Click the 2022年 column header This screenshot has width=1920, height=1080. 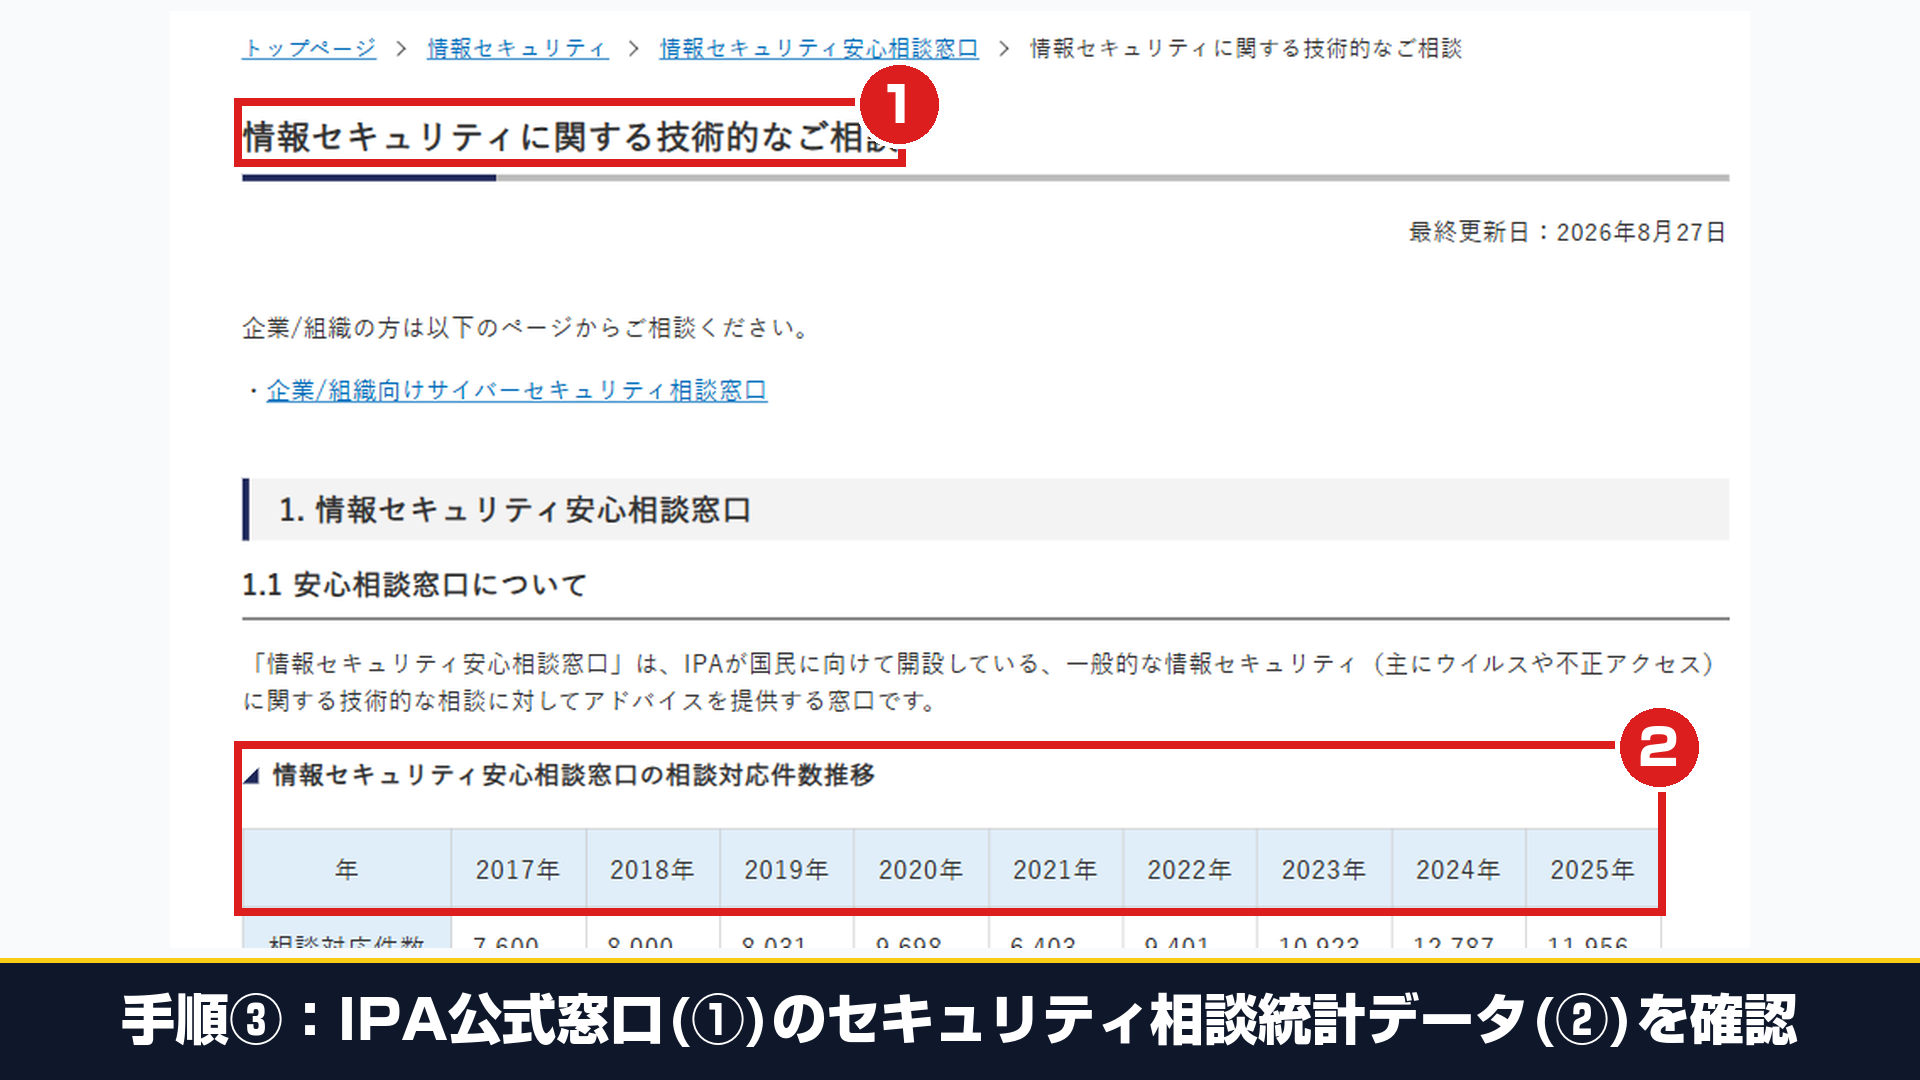(1189, 869)
